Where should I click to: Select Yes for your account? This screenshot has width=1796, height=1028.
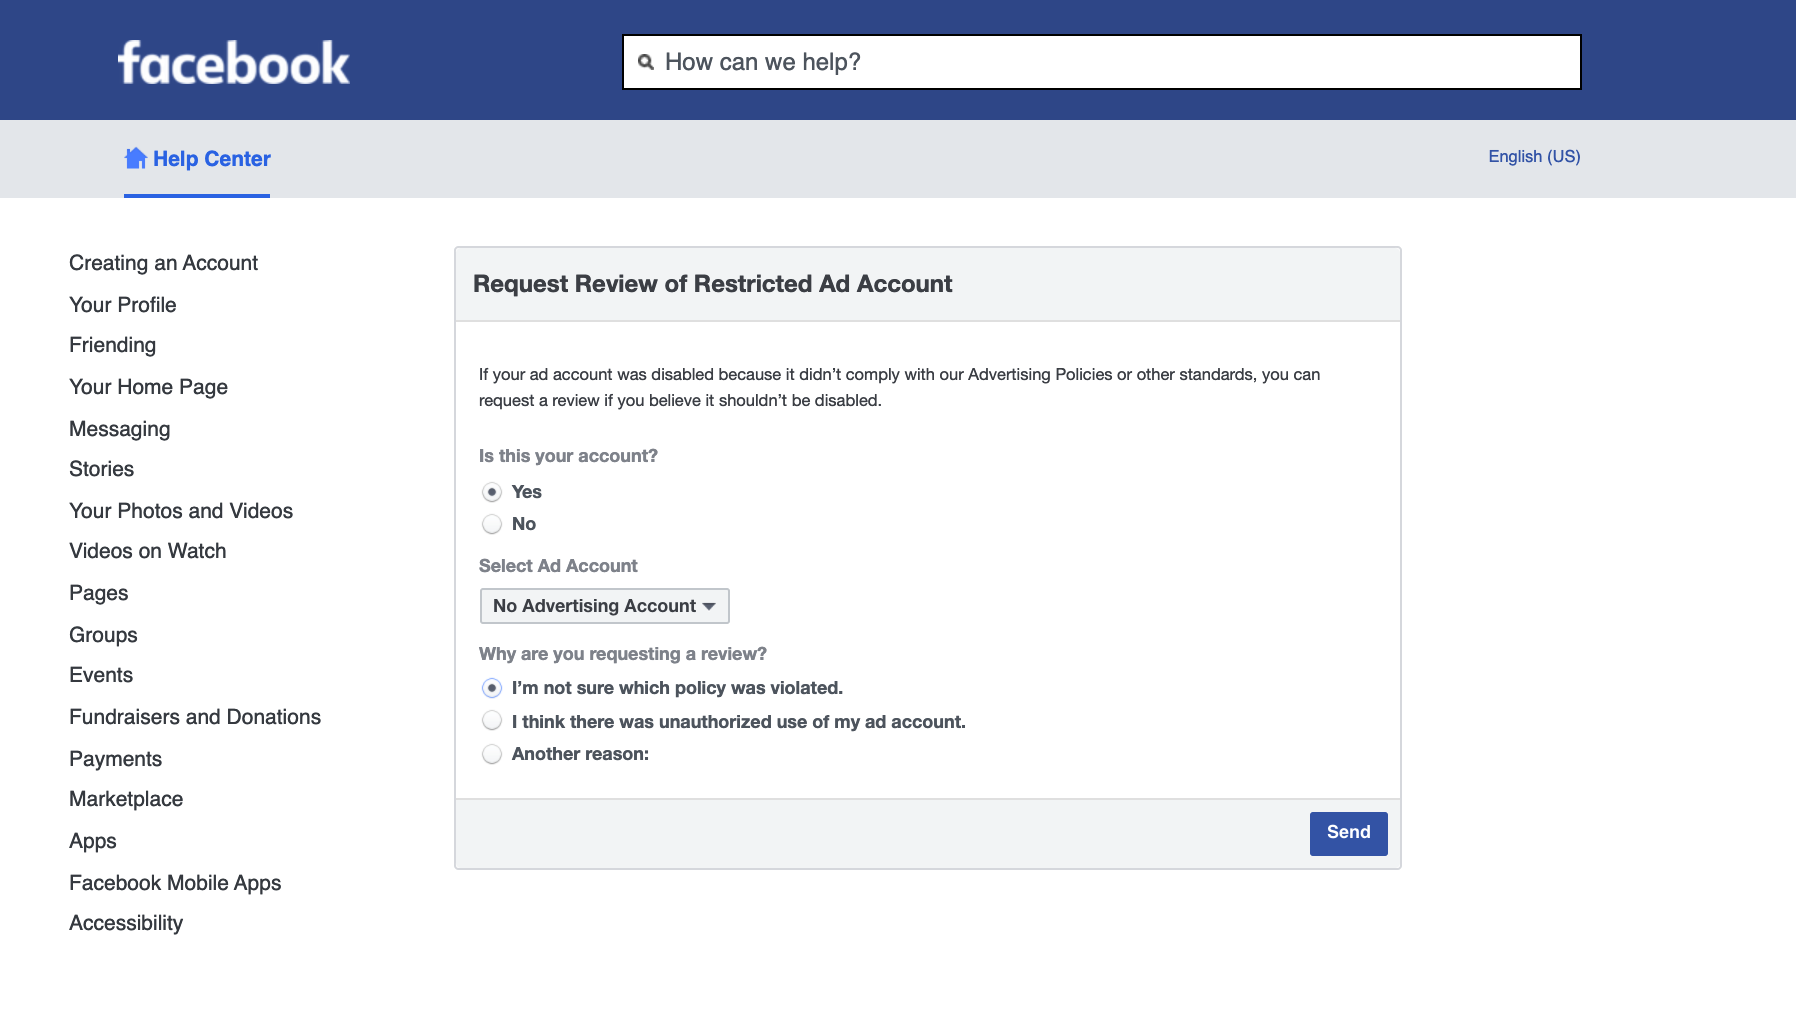(492, 492)
